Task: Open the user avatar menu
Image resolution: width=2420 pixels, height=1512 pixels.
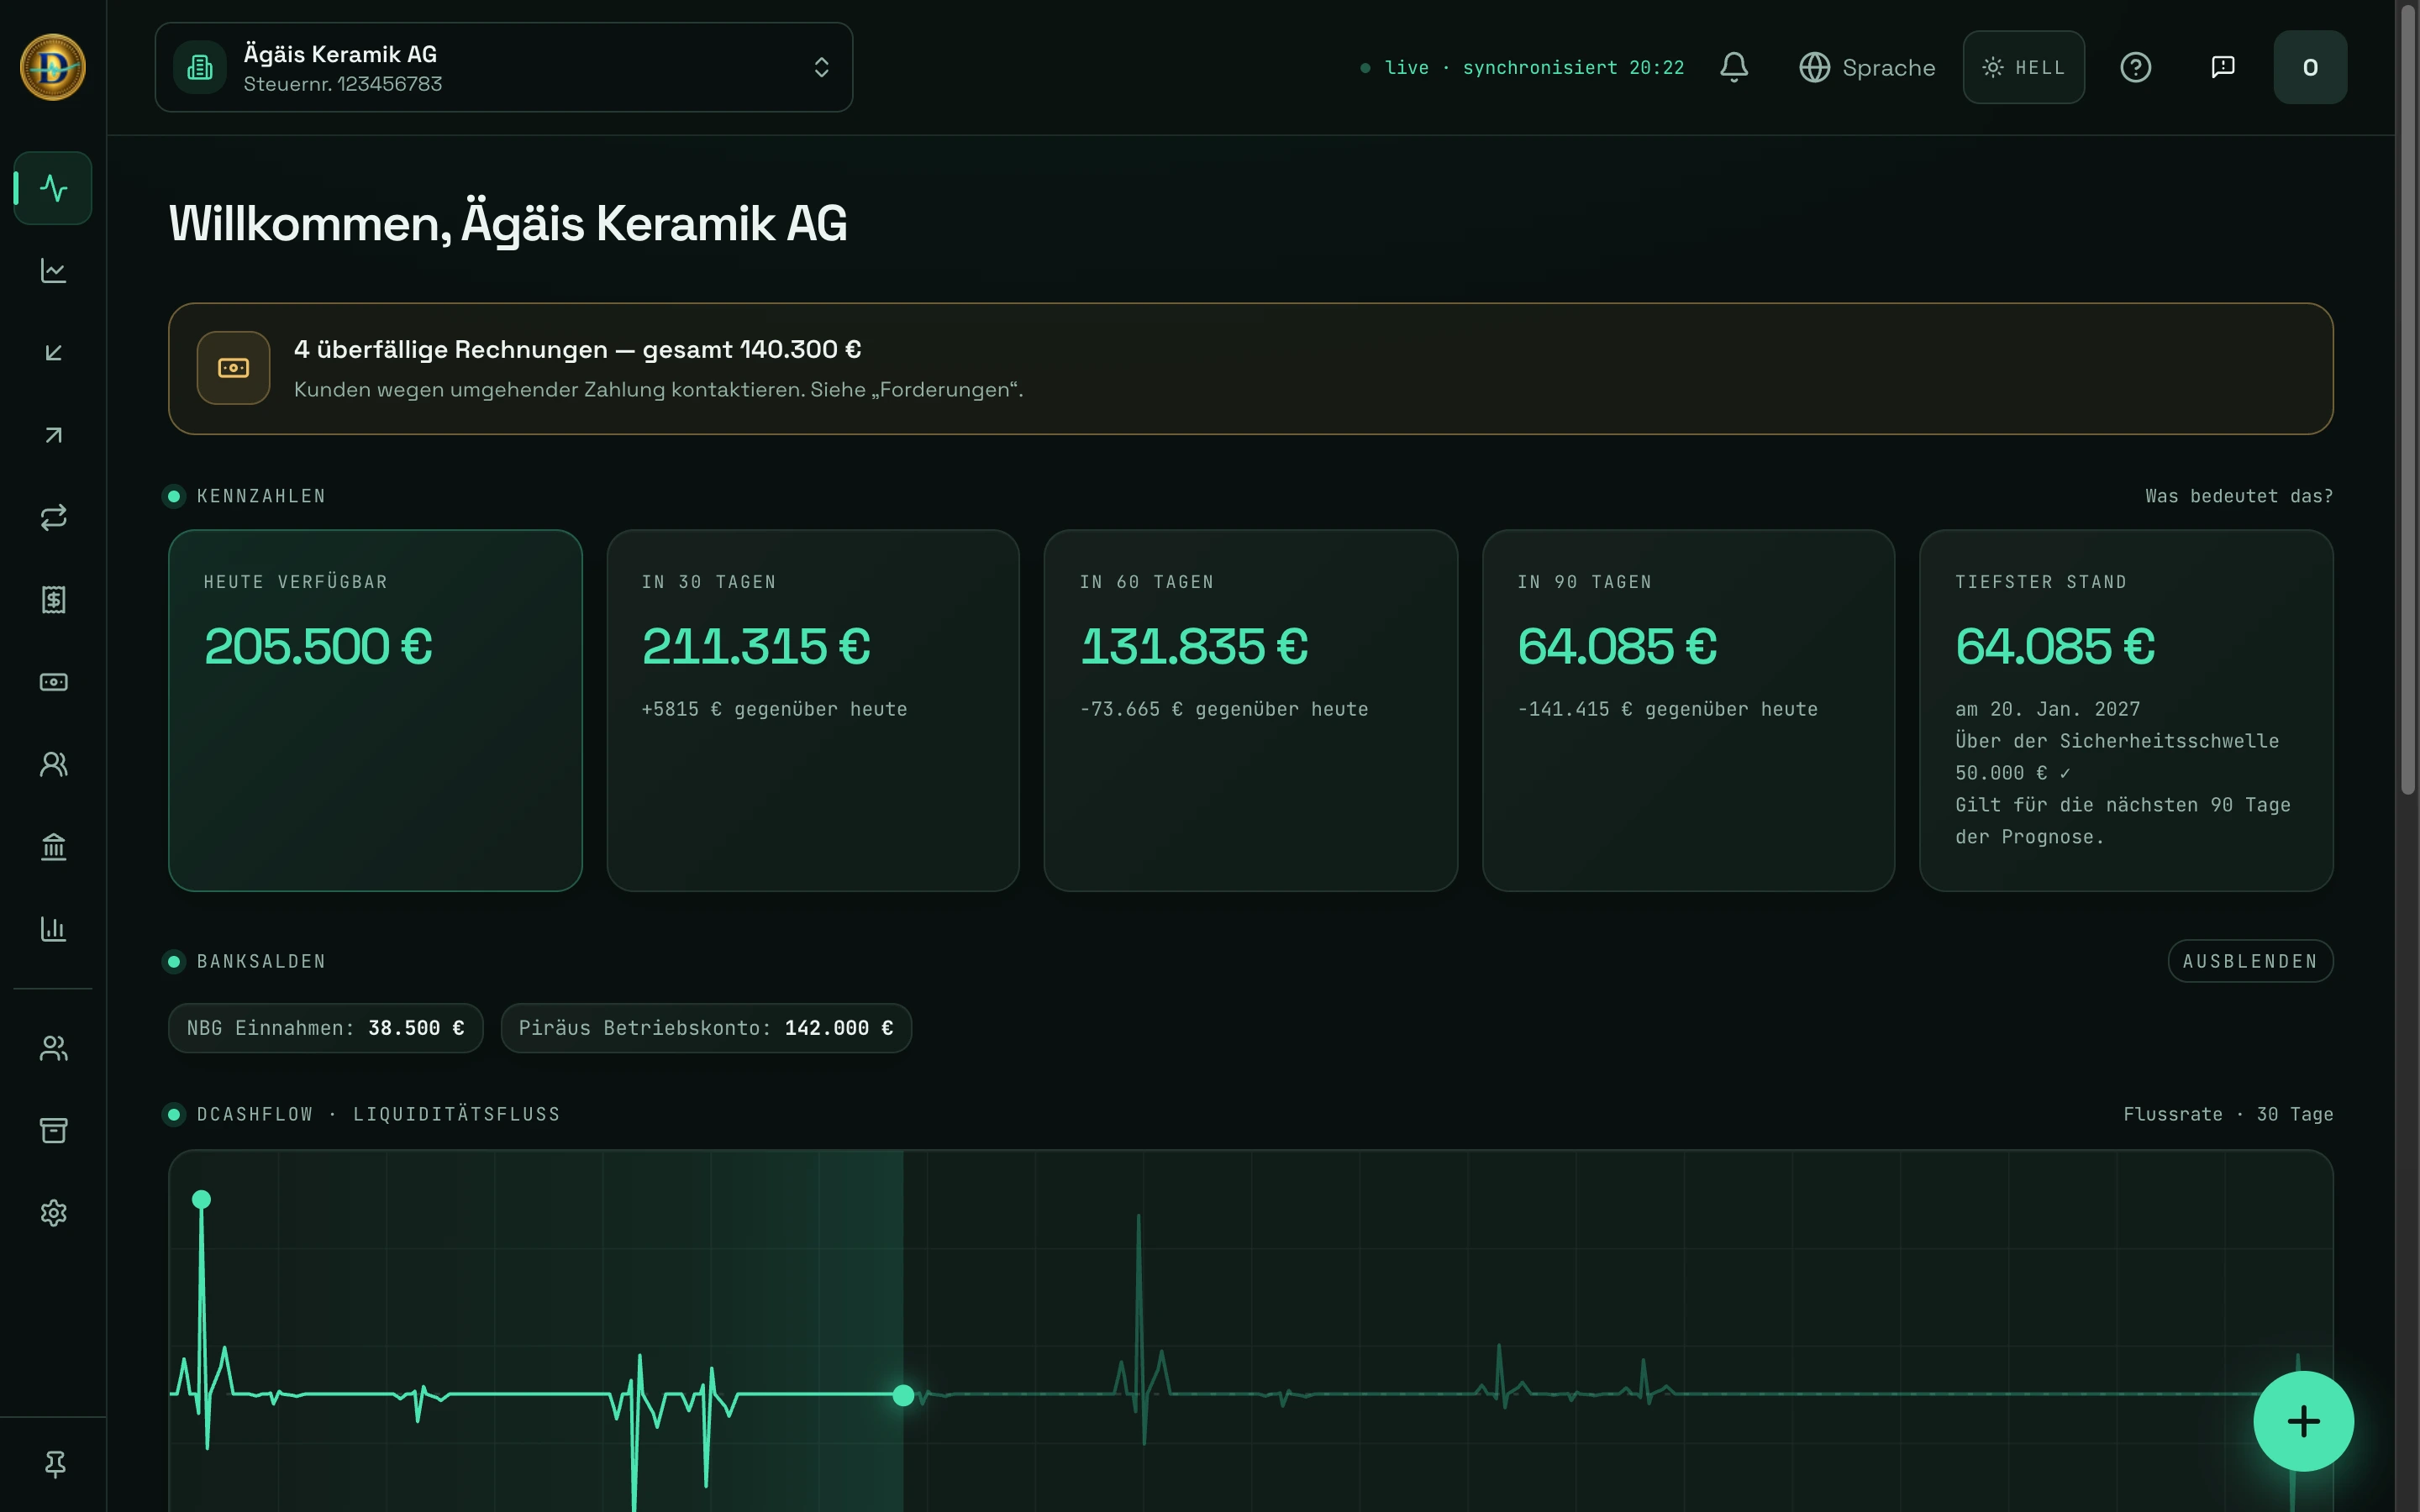Action: tap(2310, 67)
